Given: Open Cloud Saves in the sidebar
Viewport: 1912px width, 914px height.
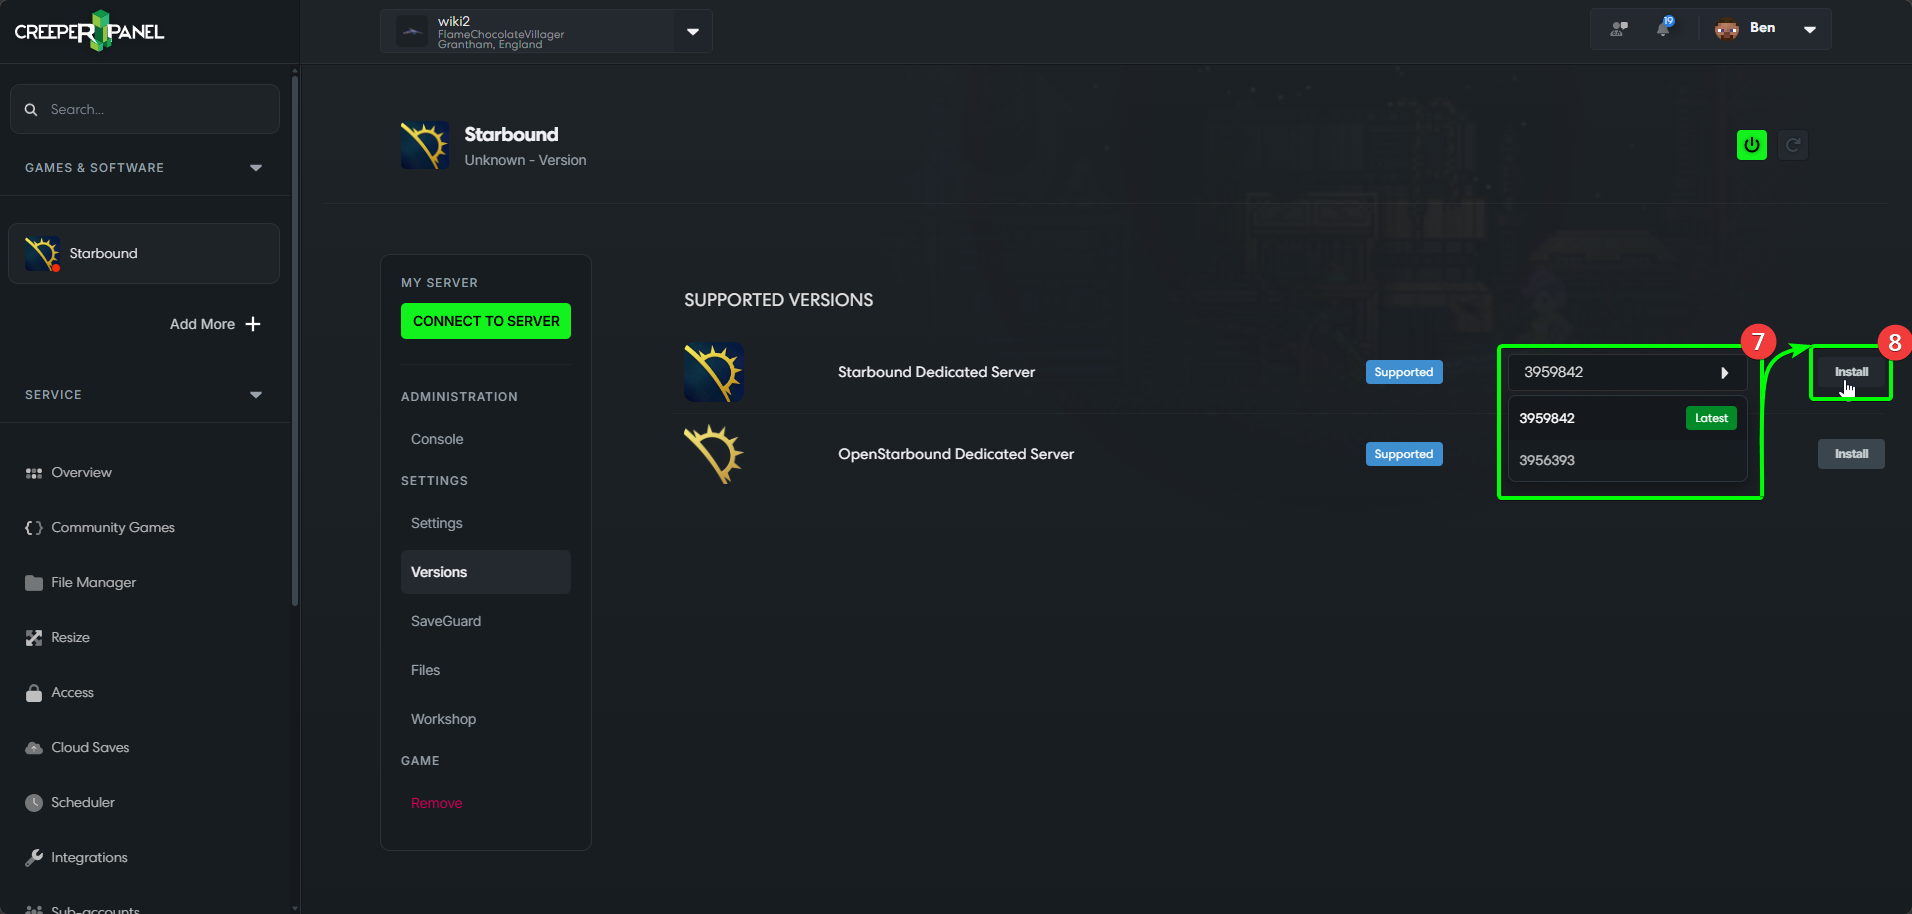Looking at the screenshot, I should (x=90, y=747).
